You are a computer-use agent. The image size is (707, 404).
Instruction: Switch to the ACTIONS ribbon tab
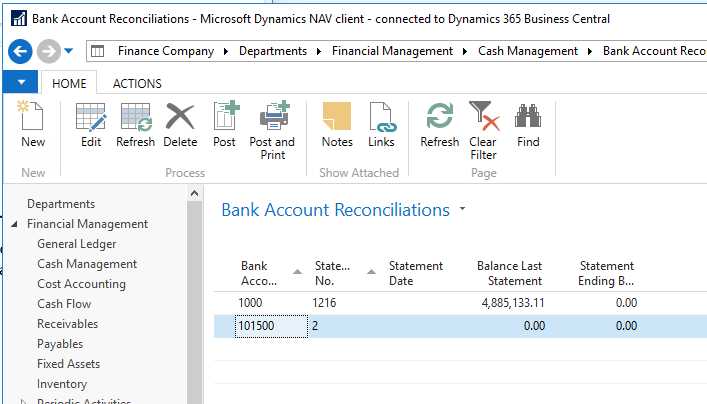coord(137,84)
